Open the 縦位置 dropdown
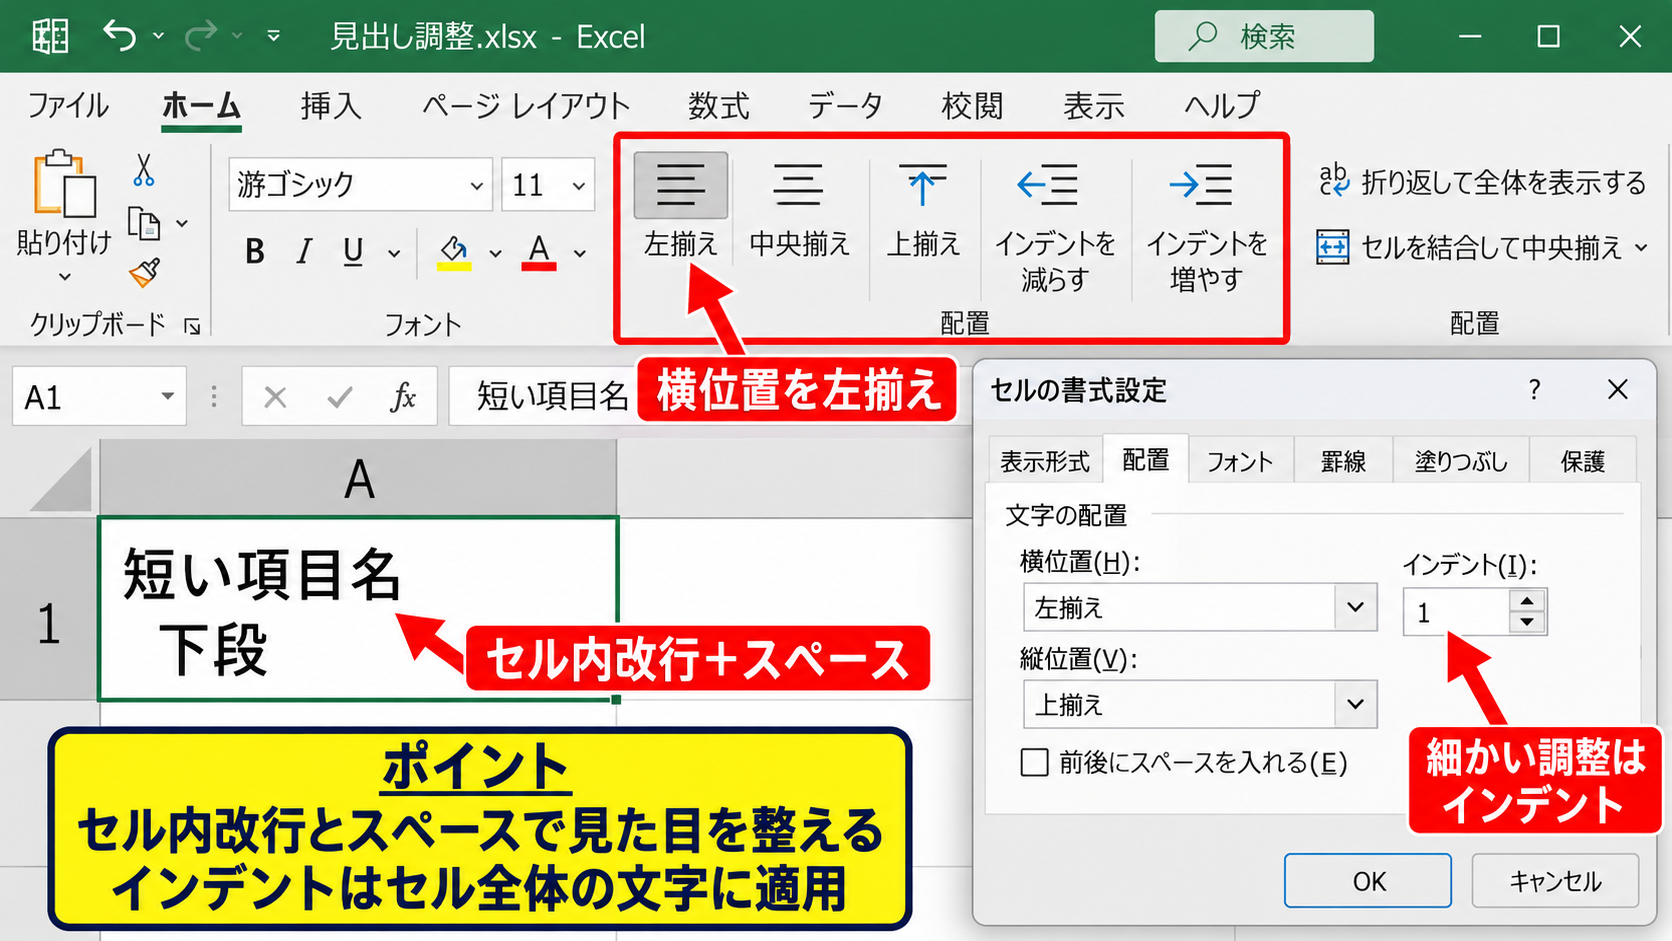 click(1199, 704)
